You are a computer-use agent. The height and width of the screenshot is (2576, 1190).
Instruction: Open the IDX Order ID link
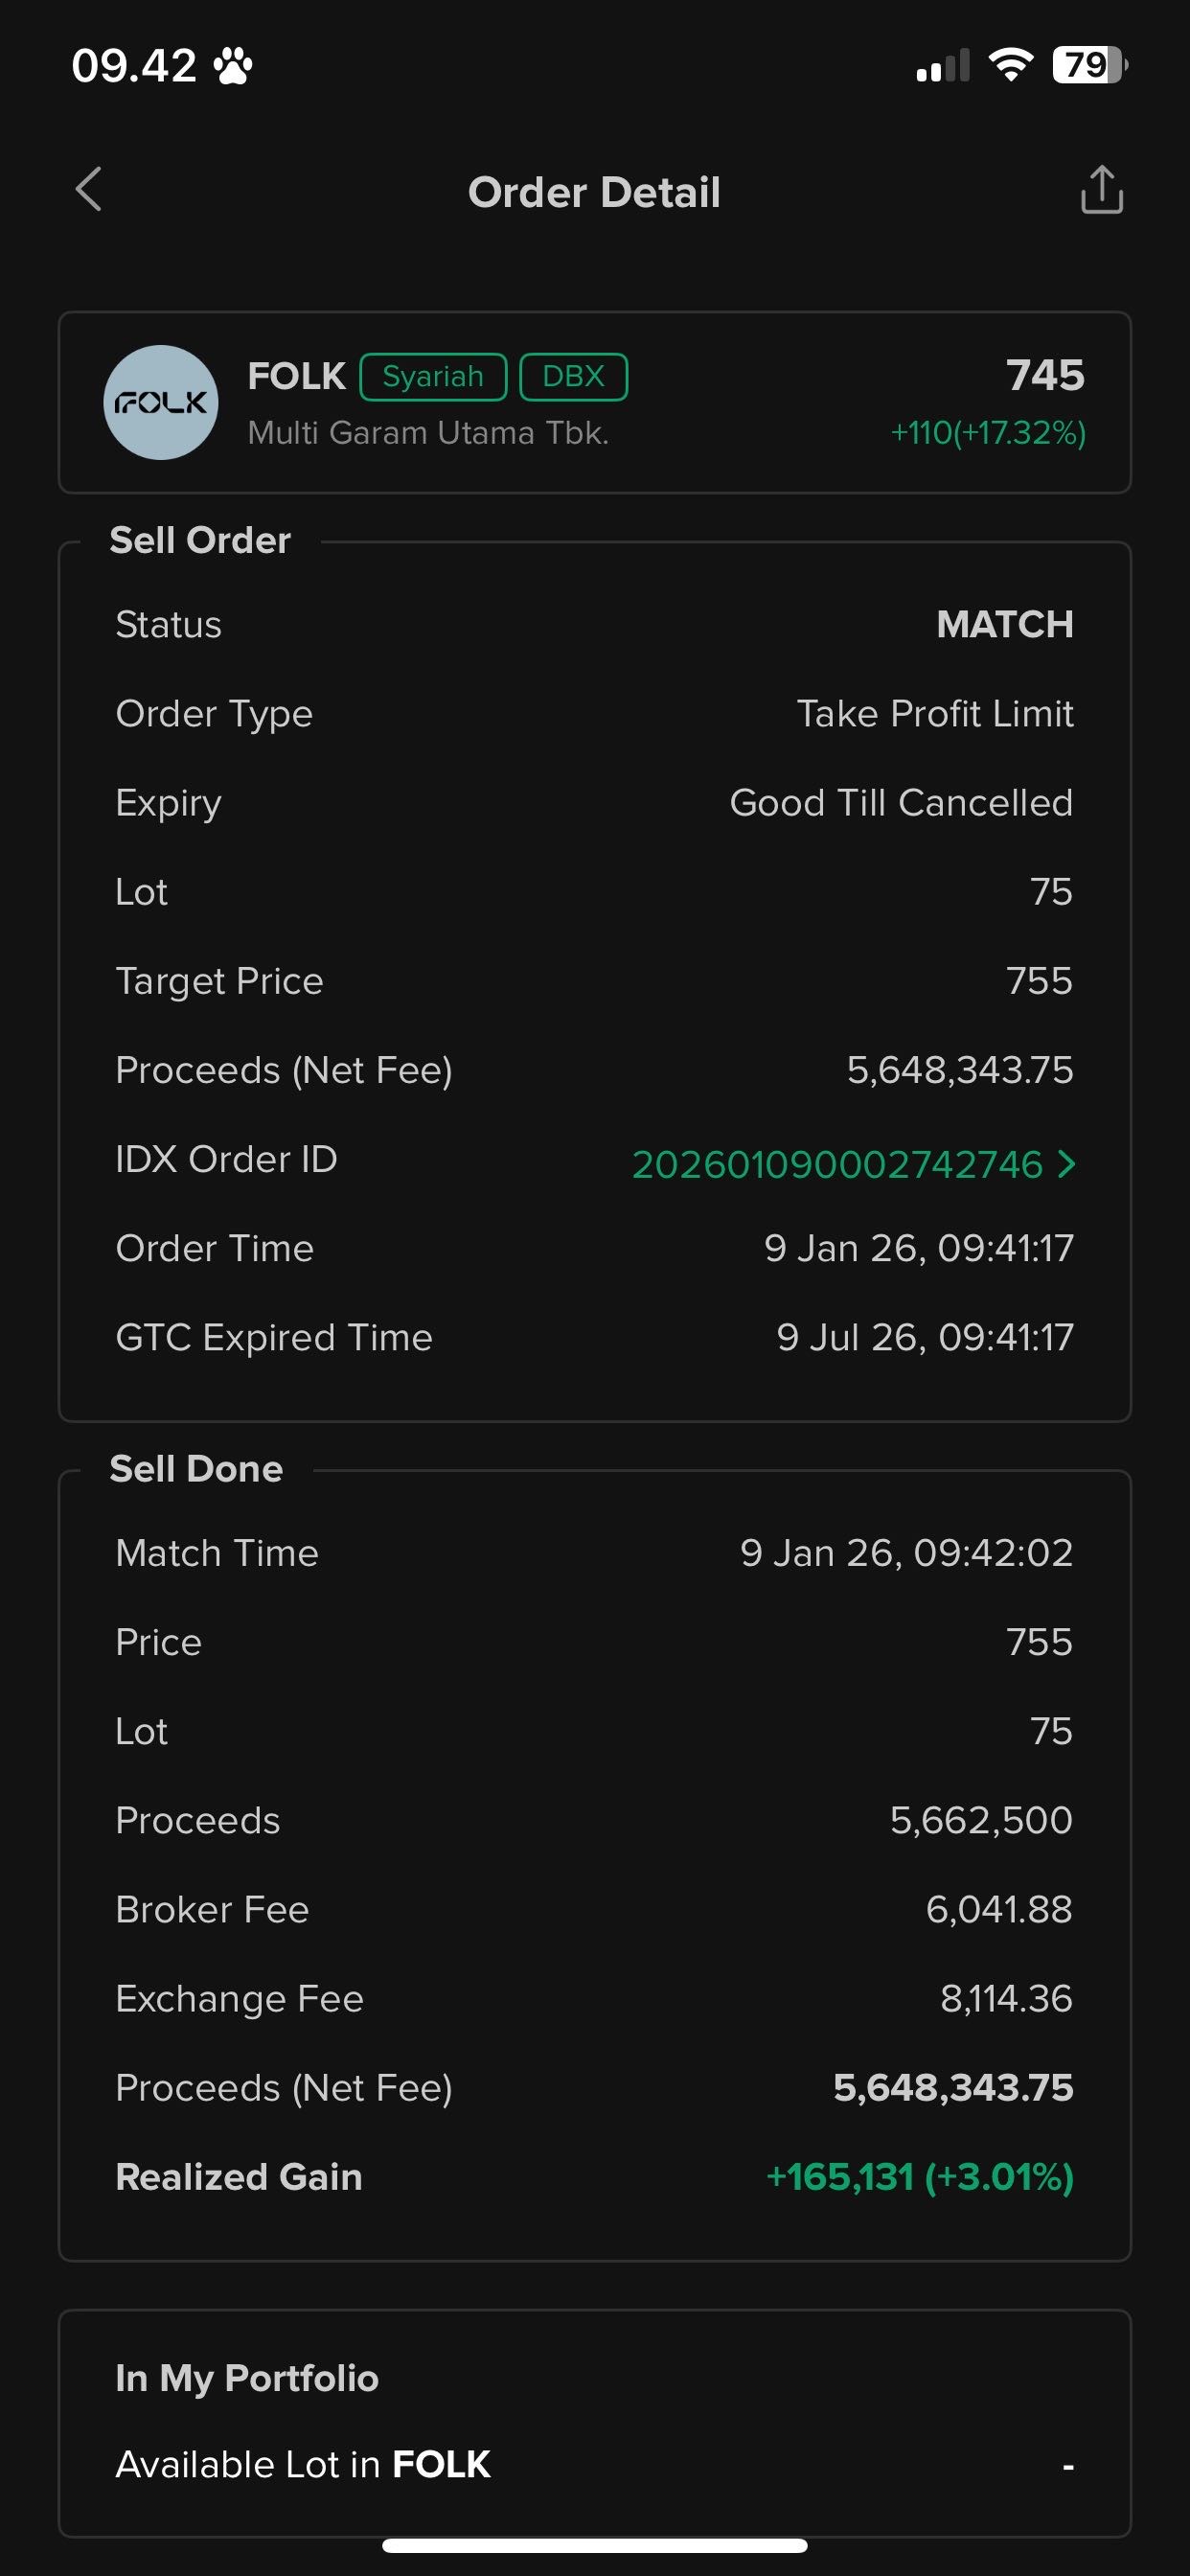coord(837,1164)
